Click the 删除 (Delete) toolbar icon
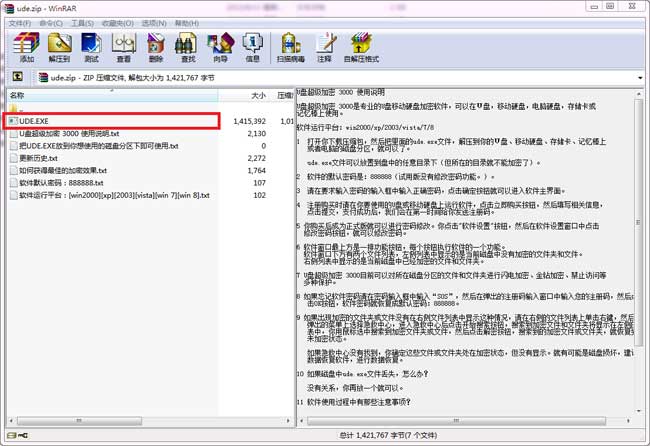 coord(155,47)
